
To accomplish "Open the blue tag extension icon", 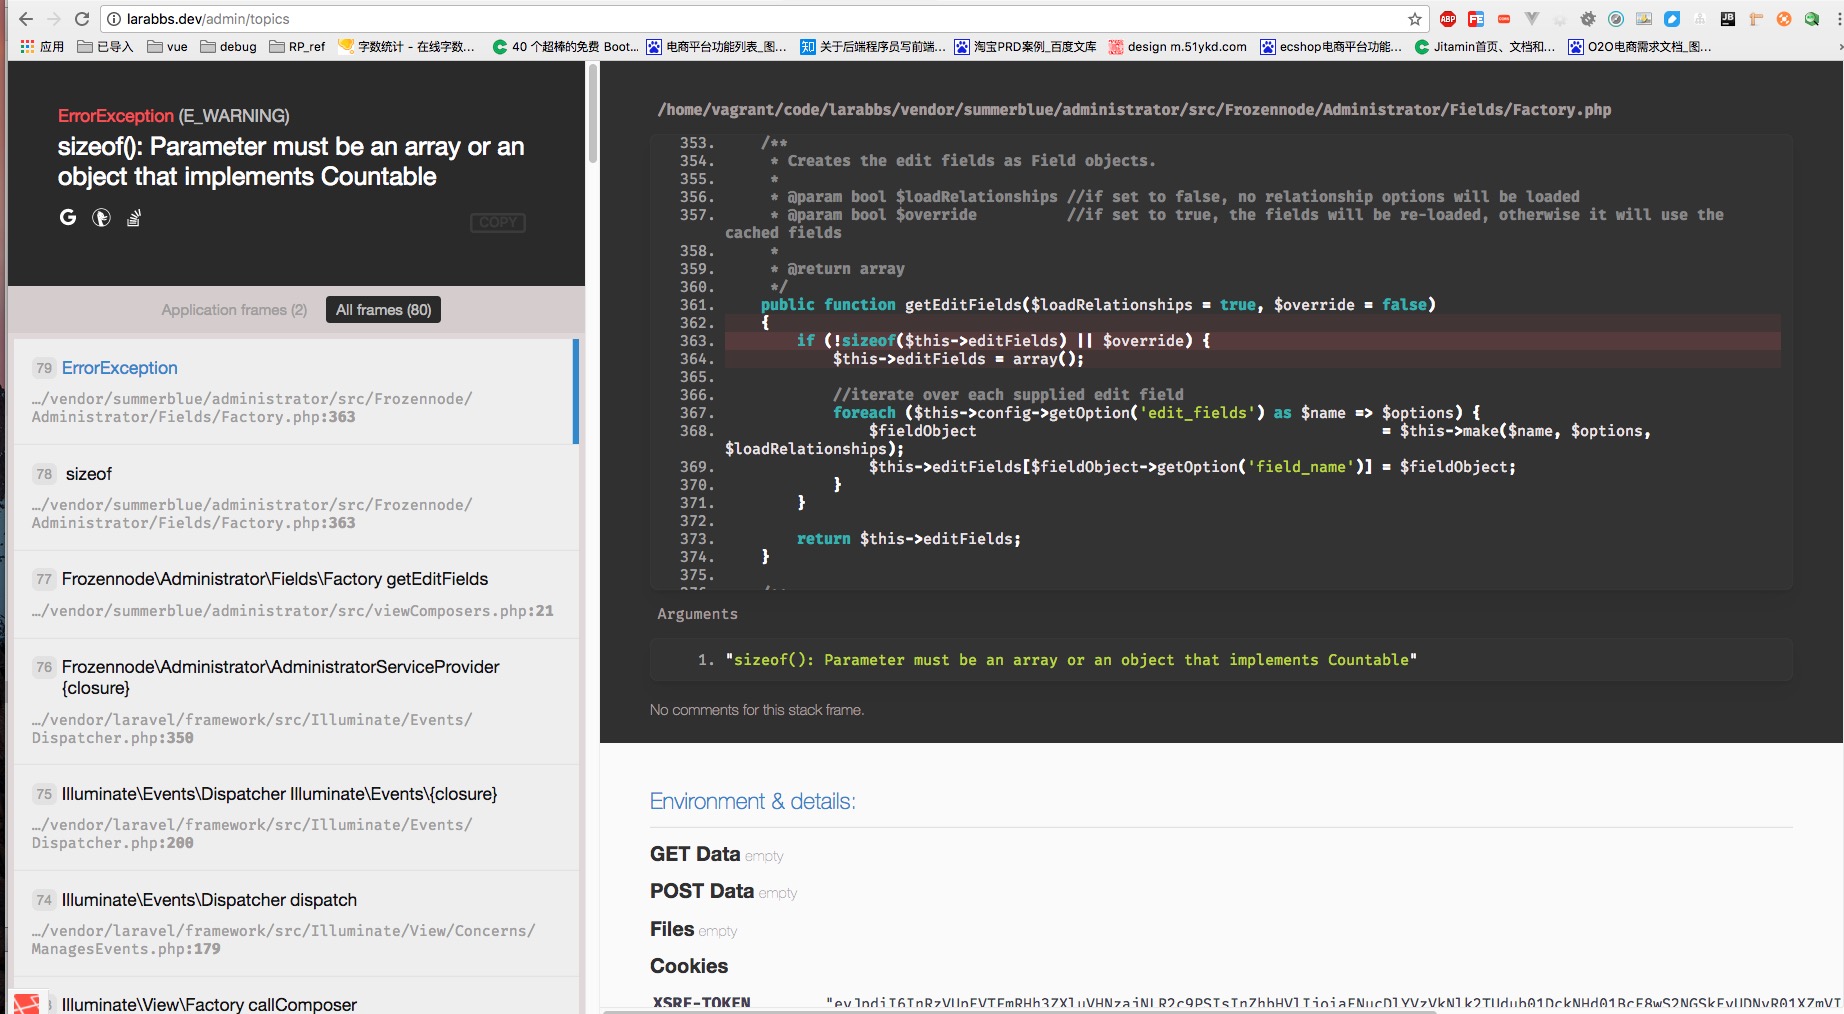I will [1672, 19].
